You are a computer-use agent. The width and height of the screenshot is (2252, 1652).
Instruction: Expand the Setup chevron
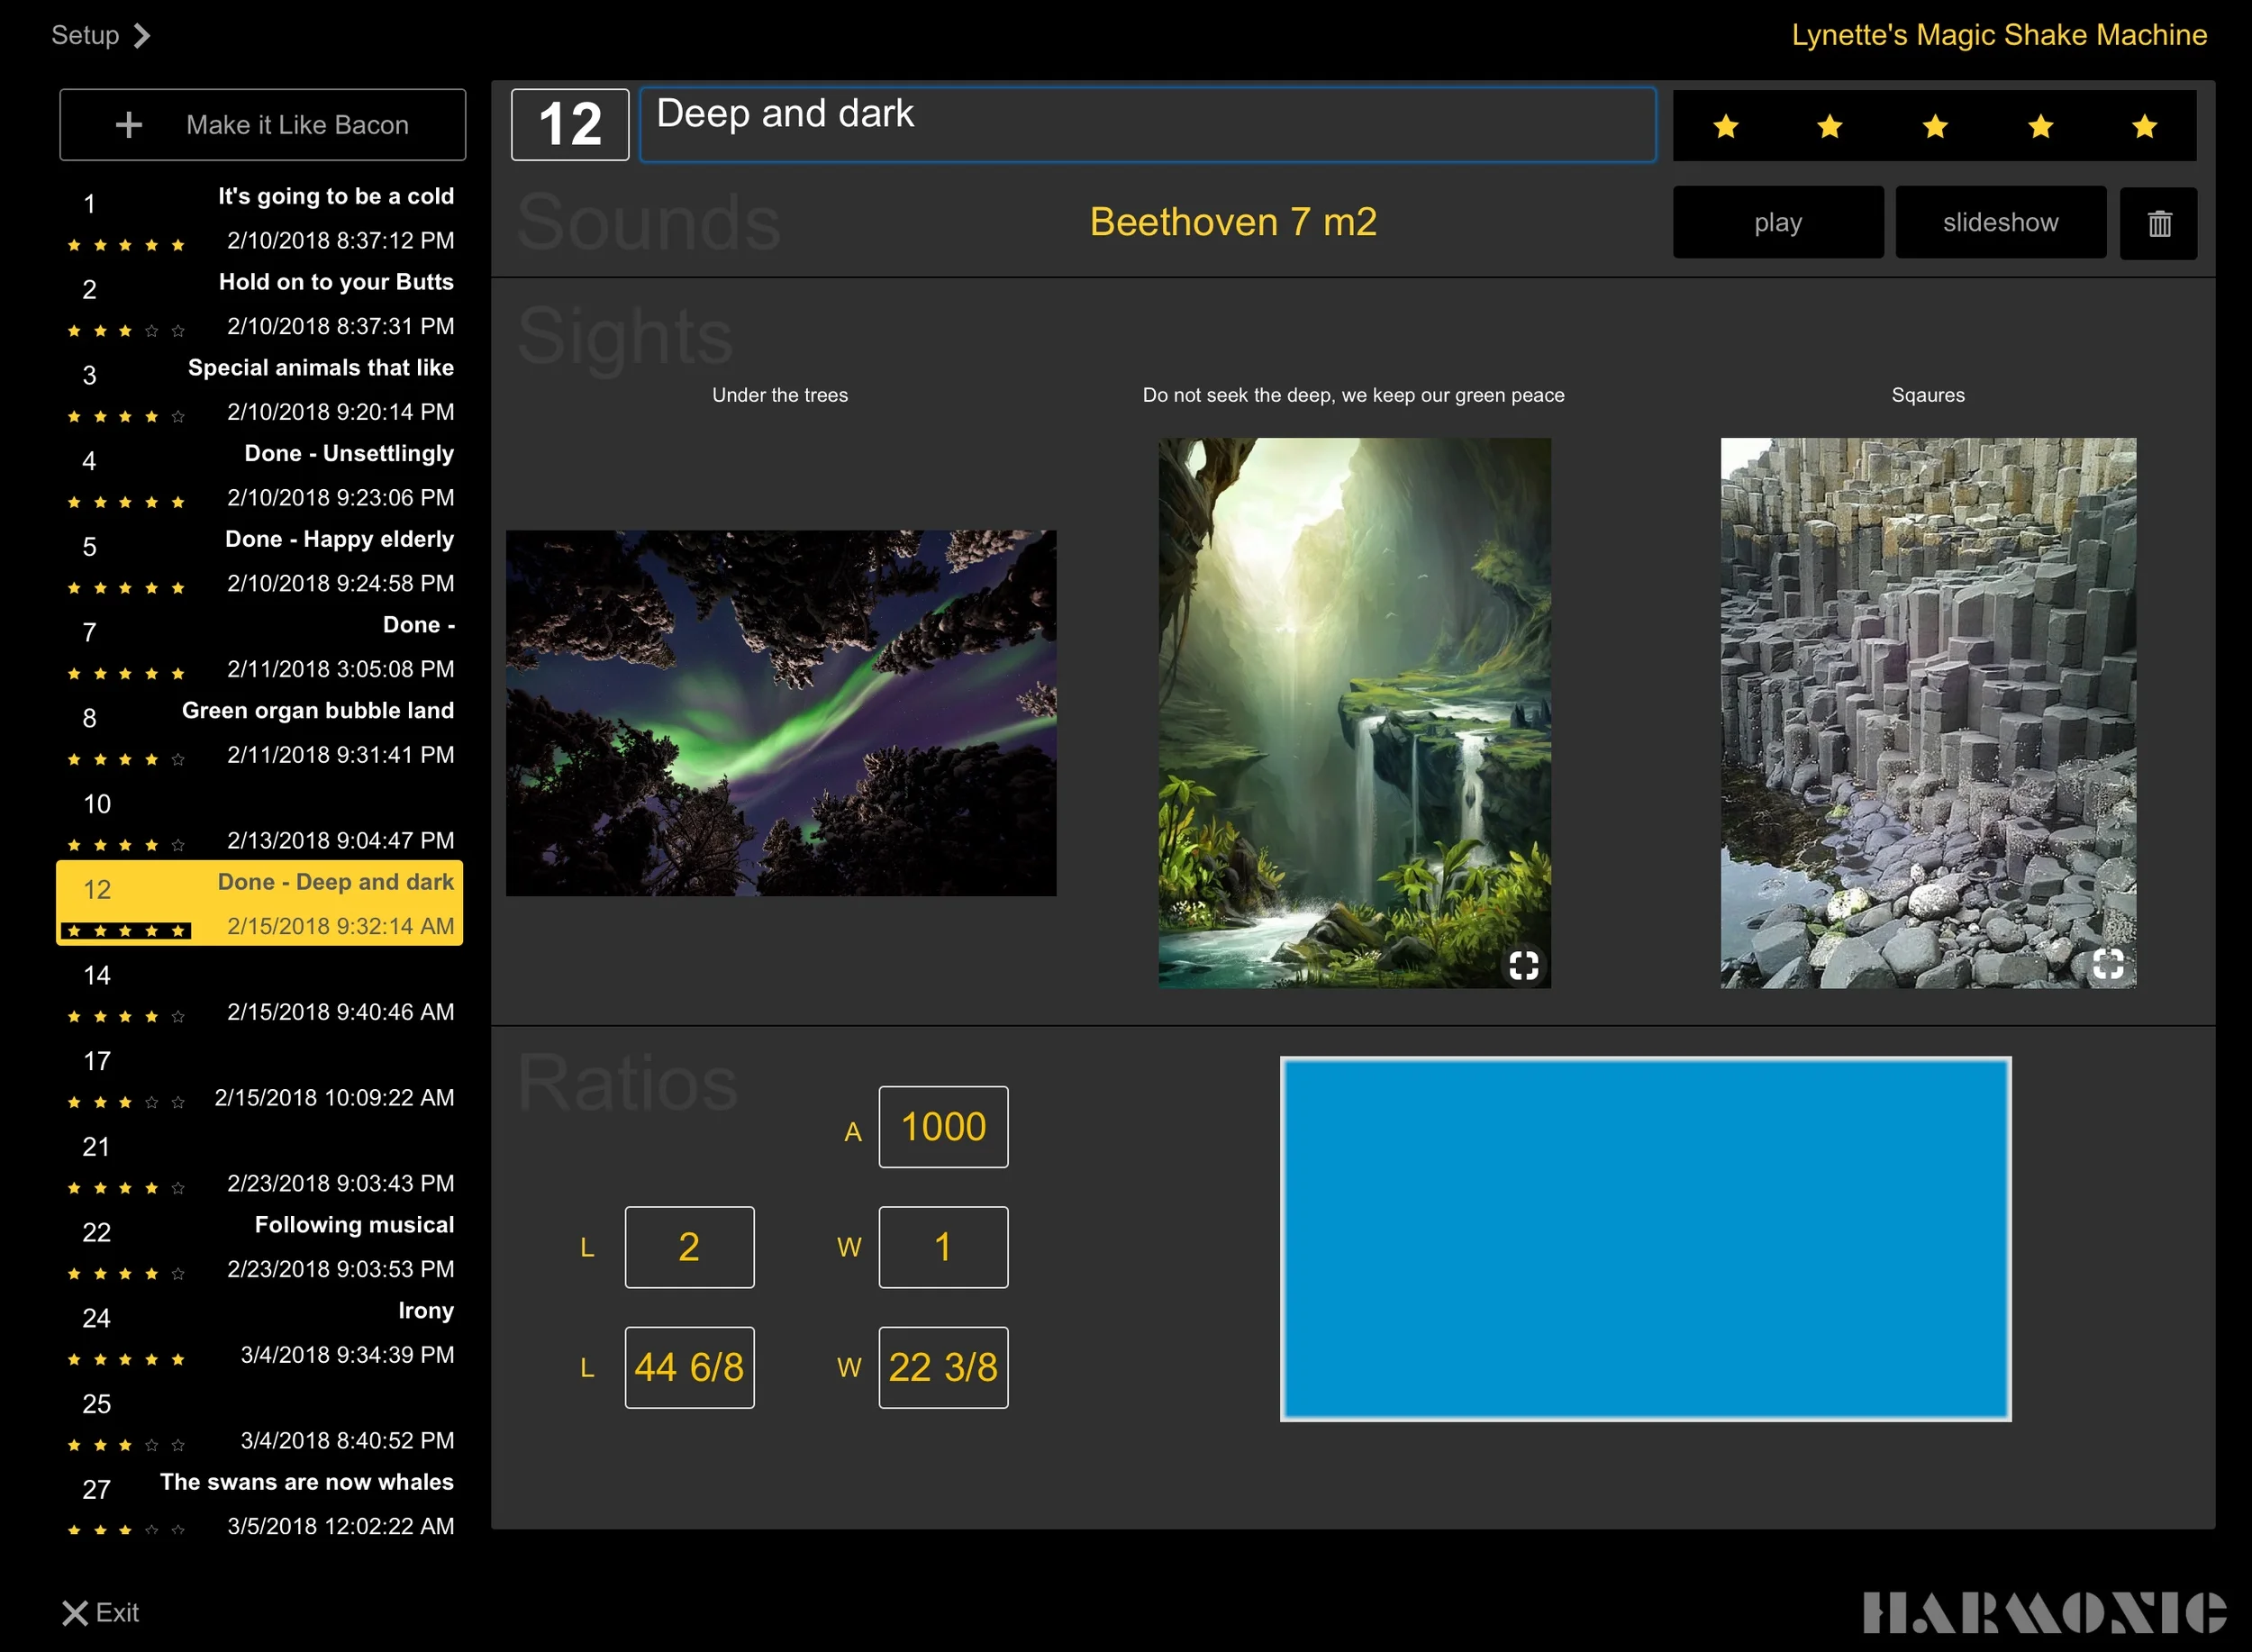coord(142,36)
